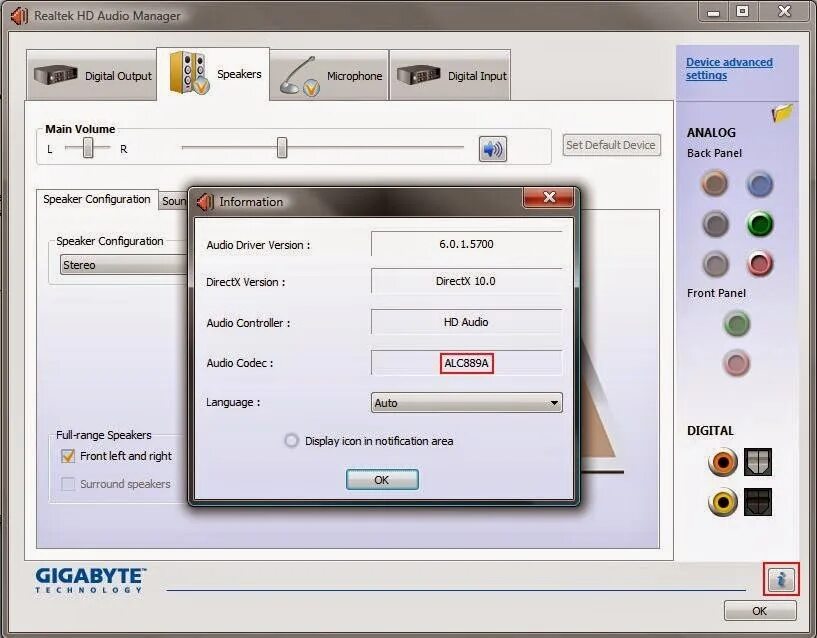Switch to the Digital Input tab
Screen dimensions: 817x638
click(450, 76)
